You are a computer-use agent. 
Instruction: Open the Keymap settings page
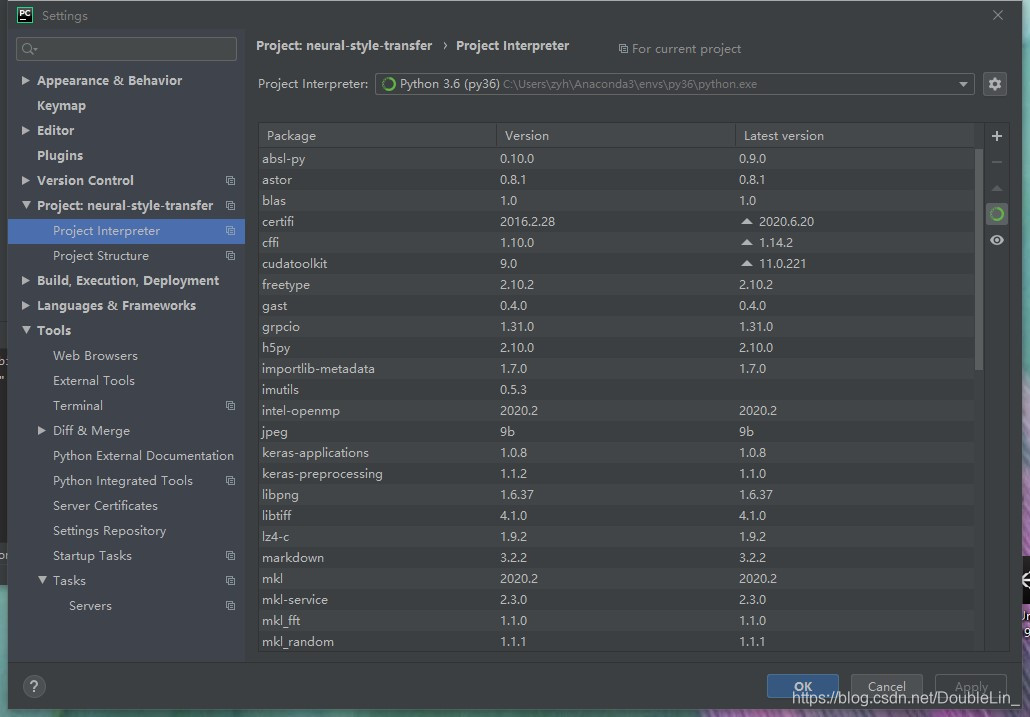click(x=61, y=106)
